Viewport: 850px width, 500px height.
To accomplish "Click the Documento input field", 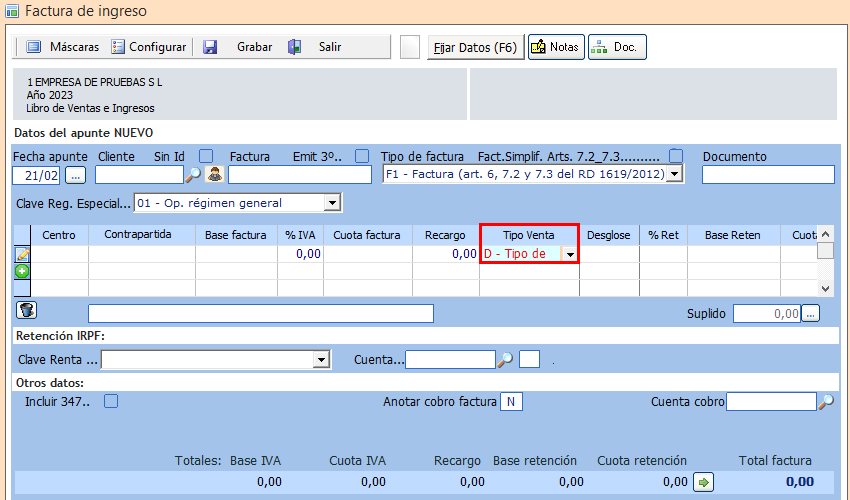I will coord(767,175).
